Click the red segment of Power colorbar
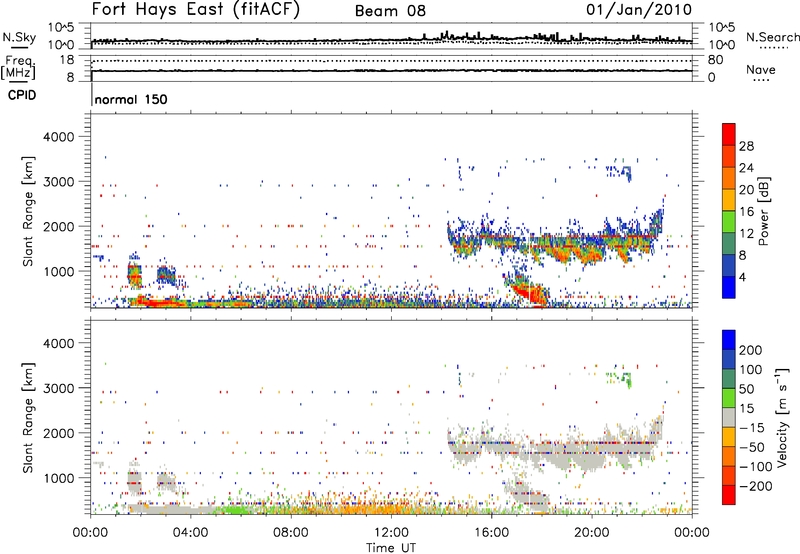 pos(729,134)
